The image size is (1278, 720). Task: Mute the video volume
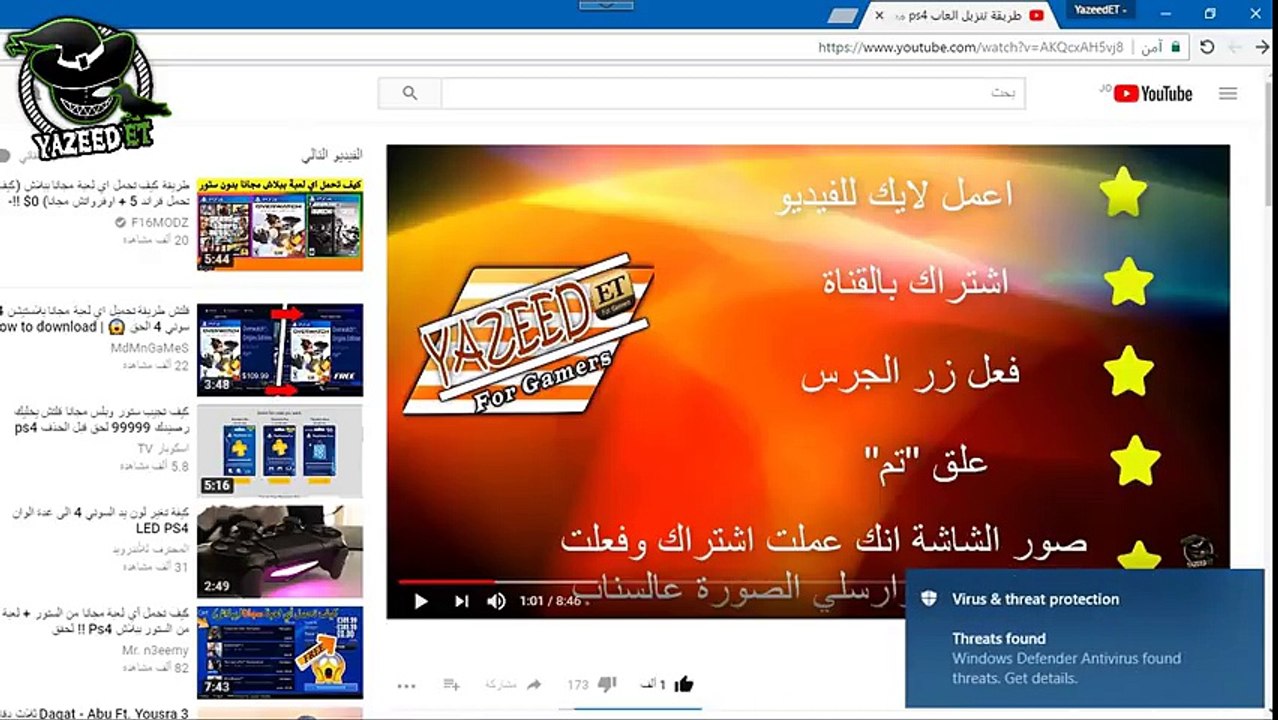tap(496, 601)
